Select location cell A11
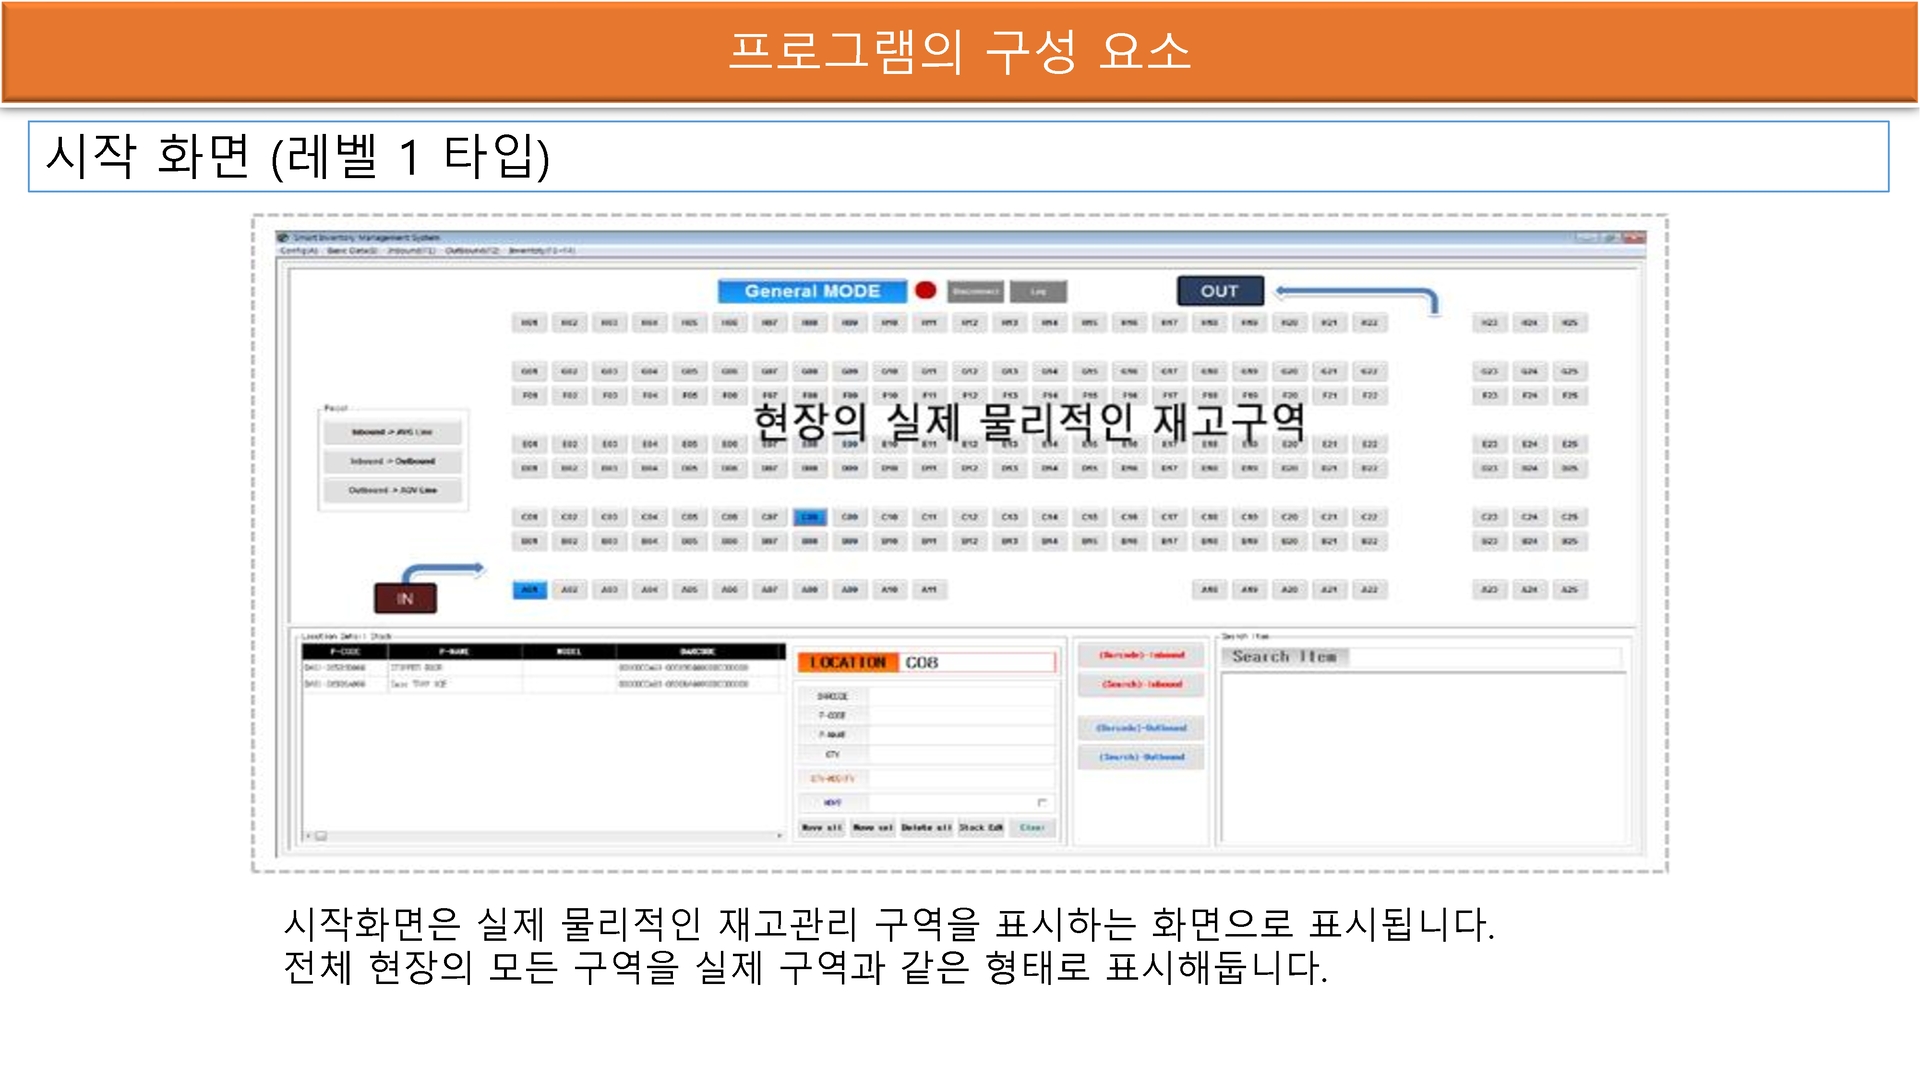The image size is (1920, 1080). pos(930,590)
